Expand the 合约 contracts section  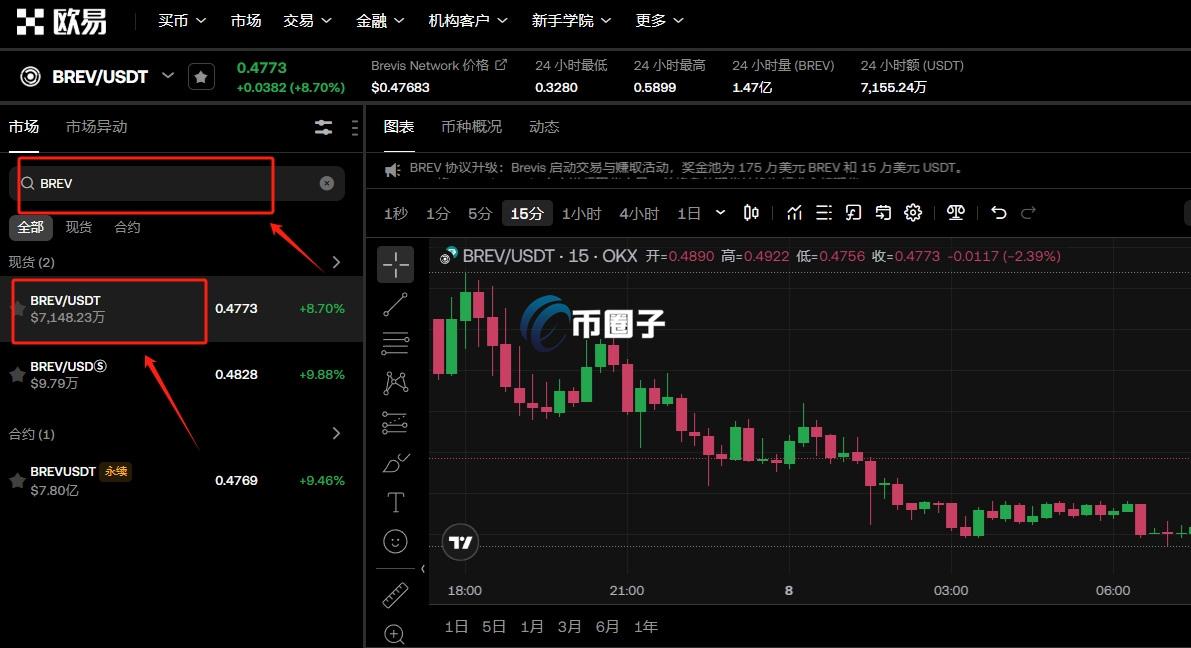(x=336, y=433)
